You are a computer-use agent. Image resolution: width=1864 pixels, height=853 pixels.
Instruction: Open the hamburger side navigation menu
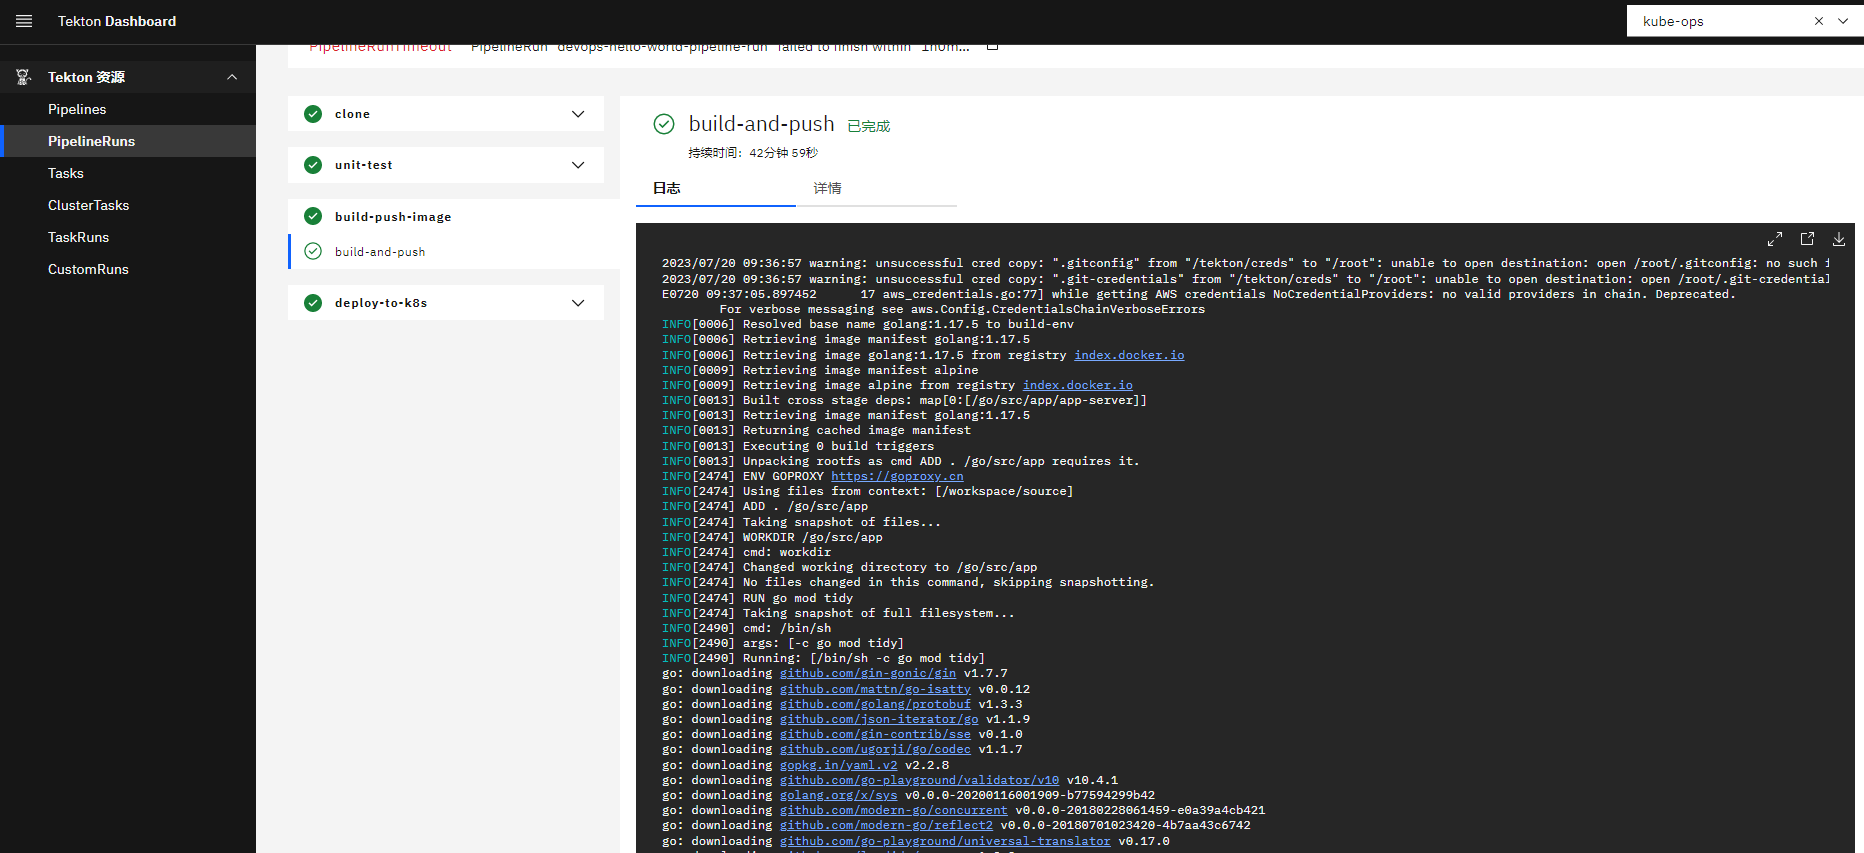[24, 21]
